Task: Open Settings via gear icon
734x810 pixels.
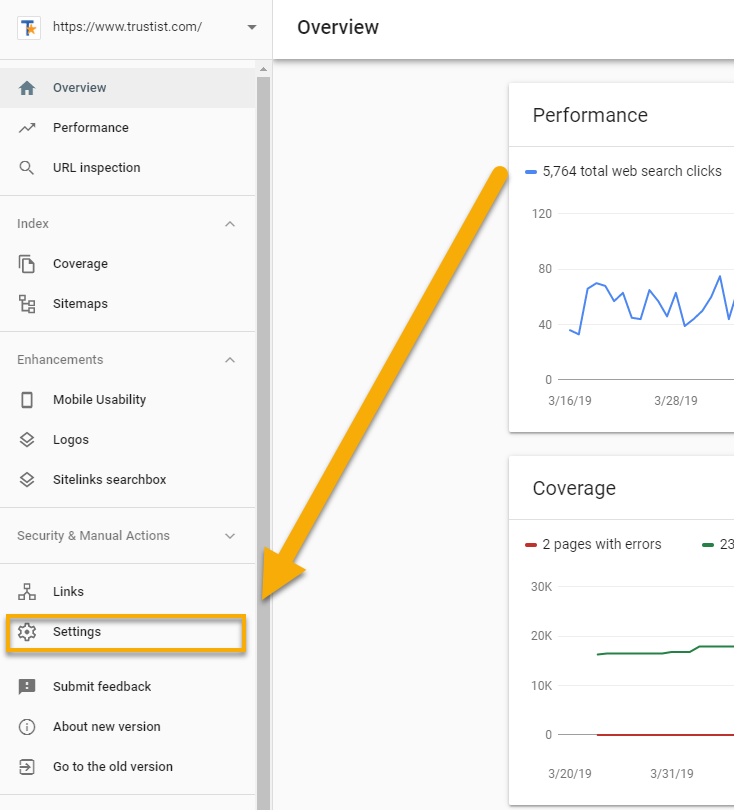Action: point(26,631)
